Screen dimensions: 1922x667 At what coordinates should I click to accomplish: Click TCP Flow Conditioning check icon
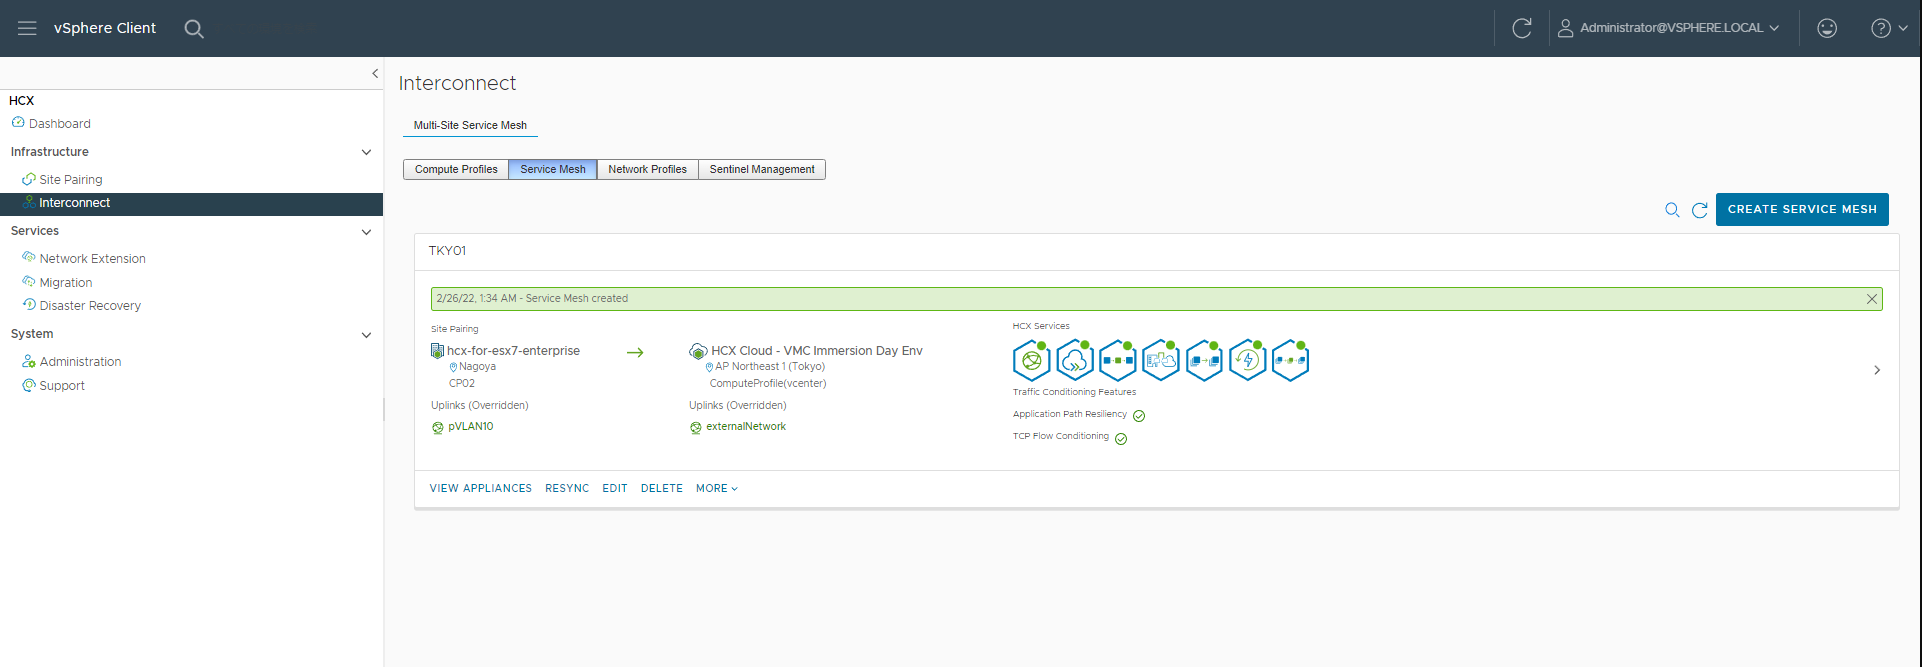(1121, 439)
